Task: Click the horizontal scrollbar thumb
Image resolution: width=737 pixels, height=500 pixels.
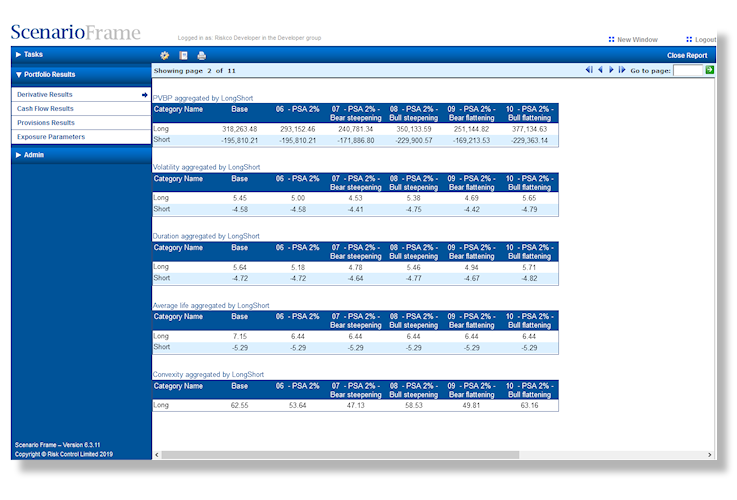Action: 340,455
